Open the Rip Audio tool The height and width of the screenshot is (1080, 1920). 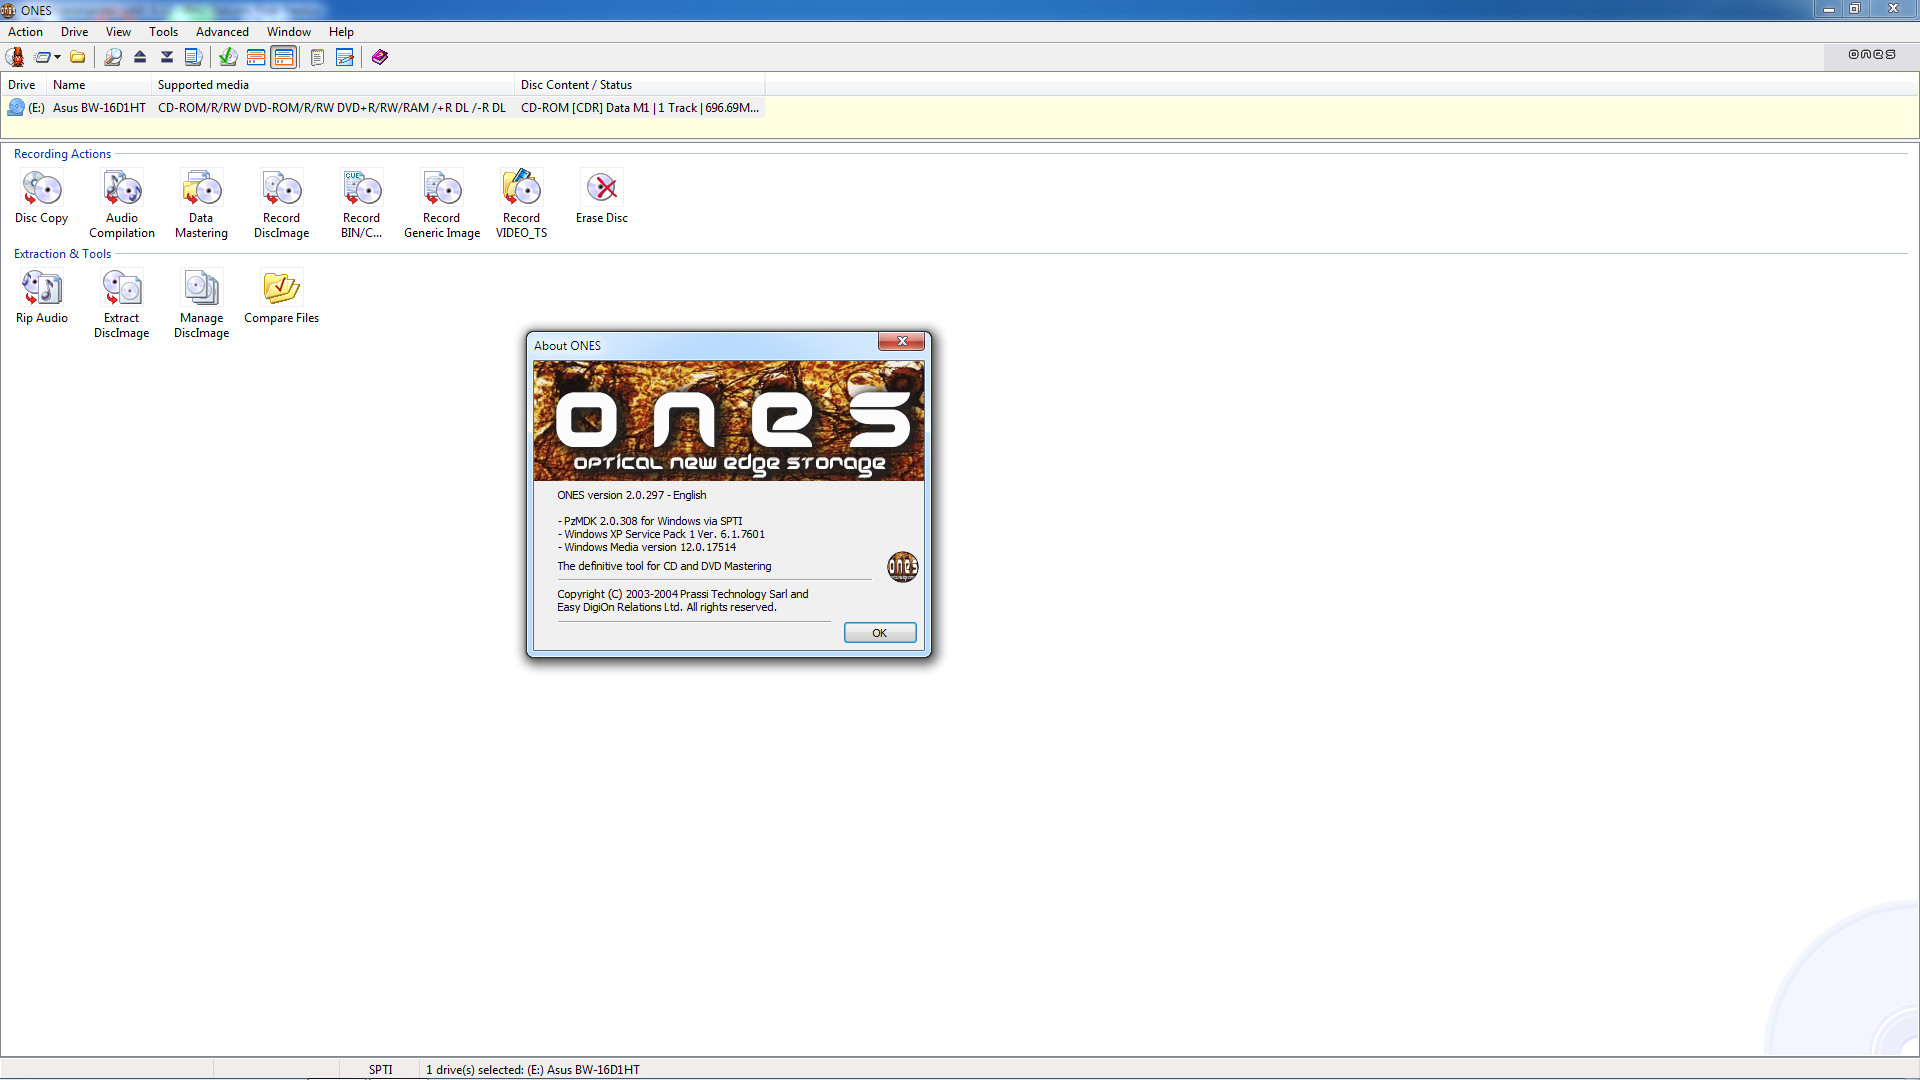(x=41, y=289)
